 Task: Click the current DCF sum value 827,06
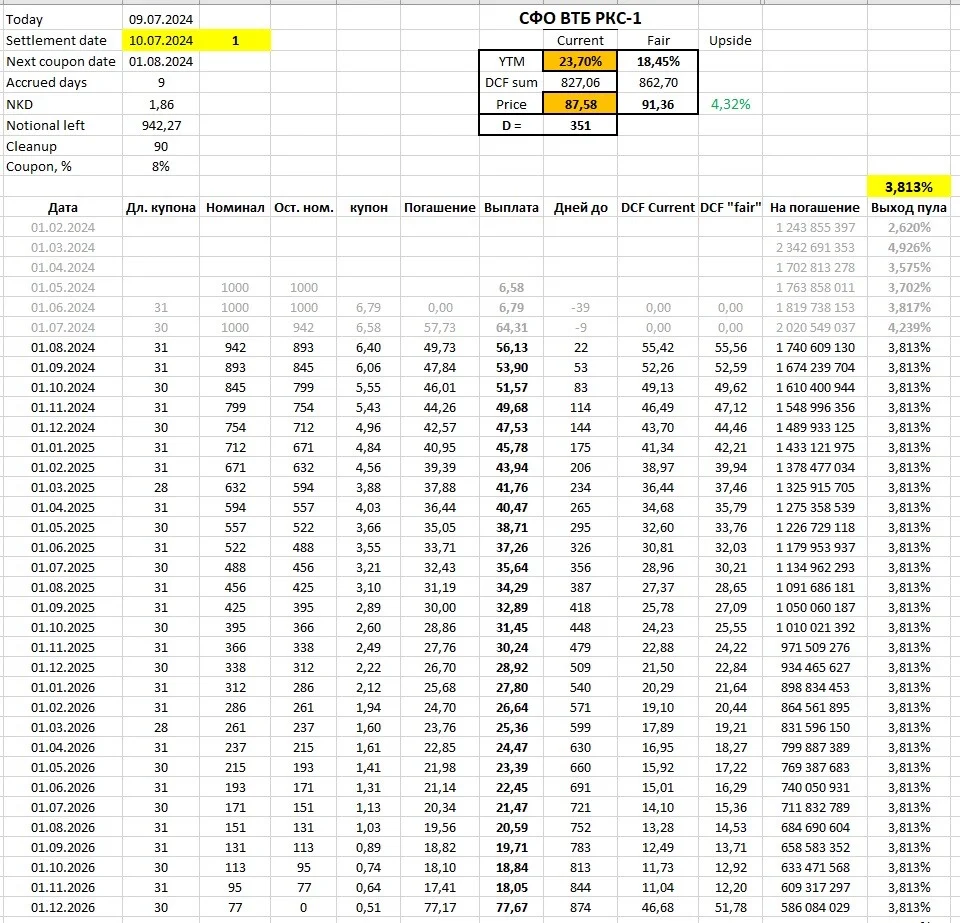(580, 83)
